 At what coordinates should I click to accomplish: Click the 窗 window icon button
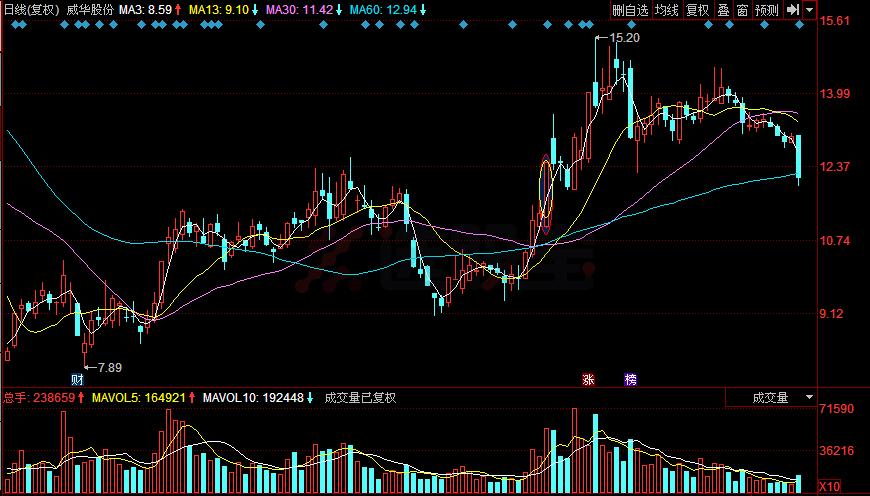pos(742,10)
